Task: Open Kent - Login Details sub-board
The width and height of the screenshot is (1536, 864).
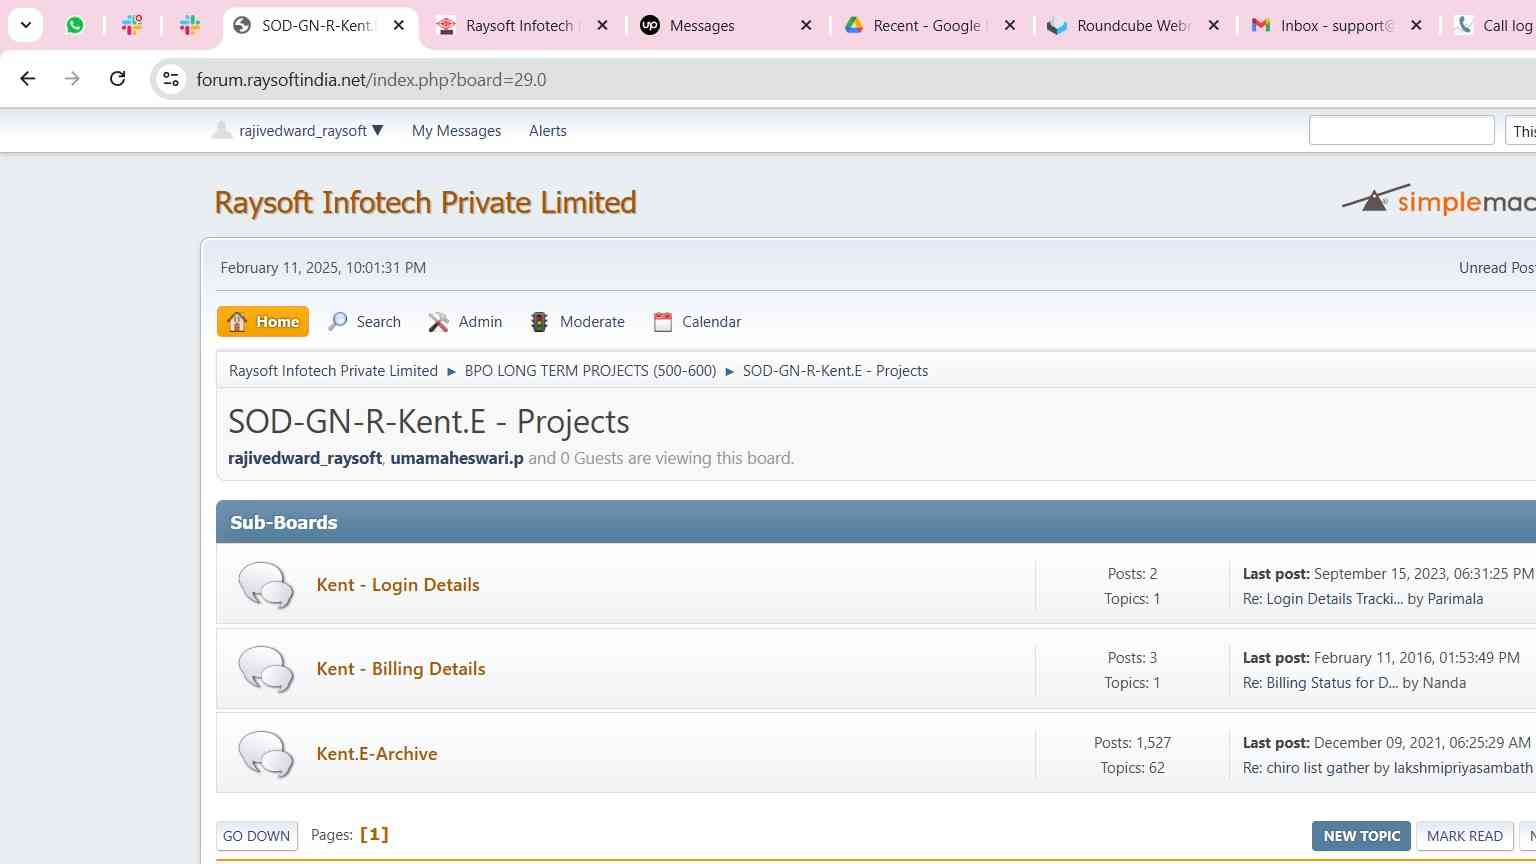Action: pos(398,585)
